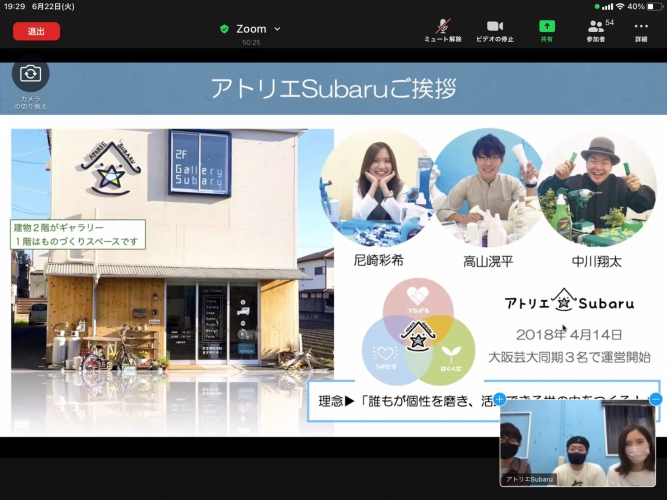Minimize the self-view thumbnail with minus

pos(656,399)
